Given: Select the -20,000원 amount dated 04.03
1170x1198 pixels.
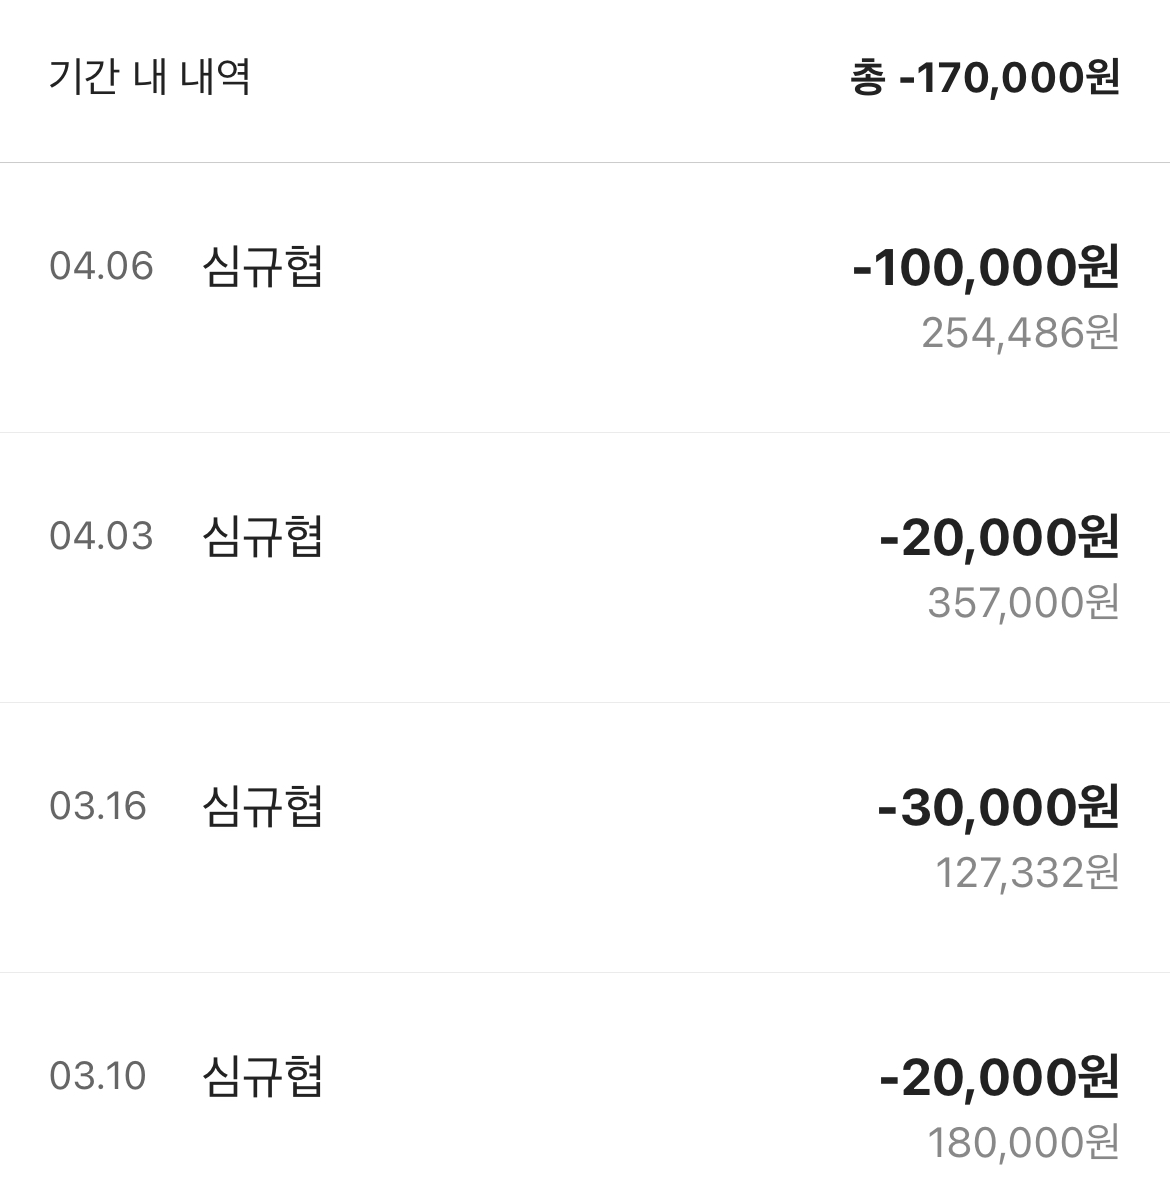Looking at the screenshot, I should pyautogui.click(x=1000, y=537).
